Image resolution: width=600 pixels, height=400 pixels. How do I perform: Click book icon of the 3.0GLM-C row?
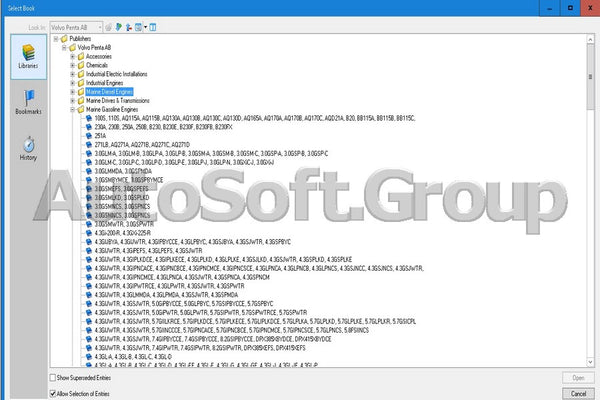coord(89,162)
